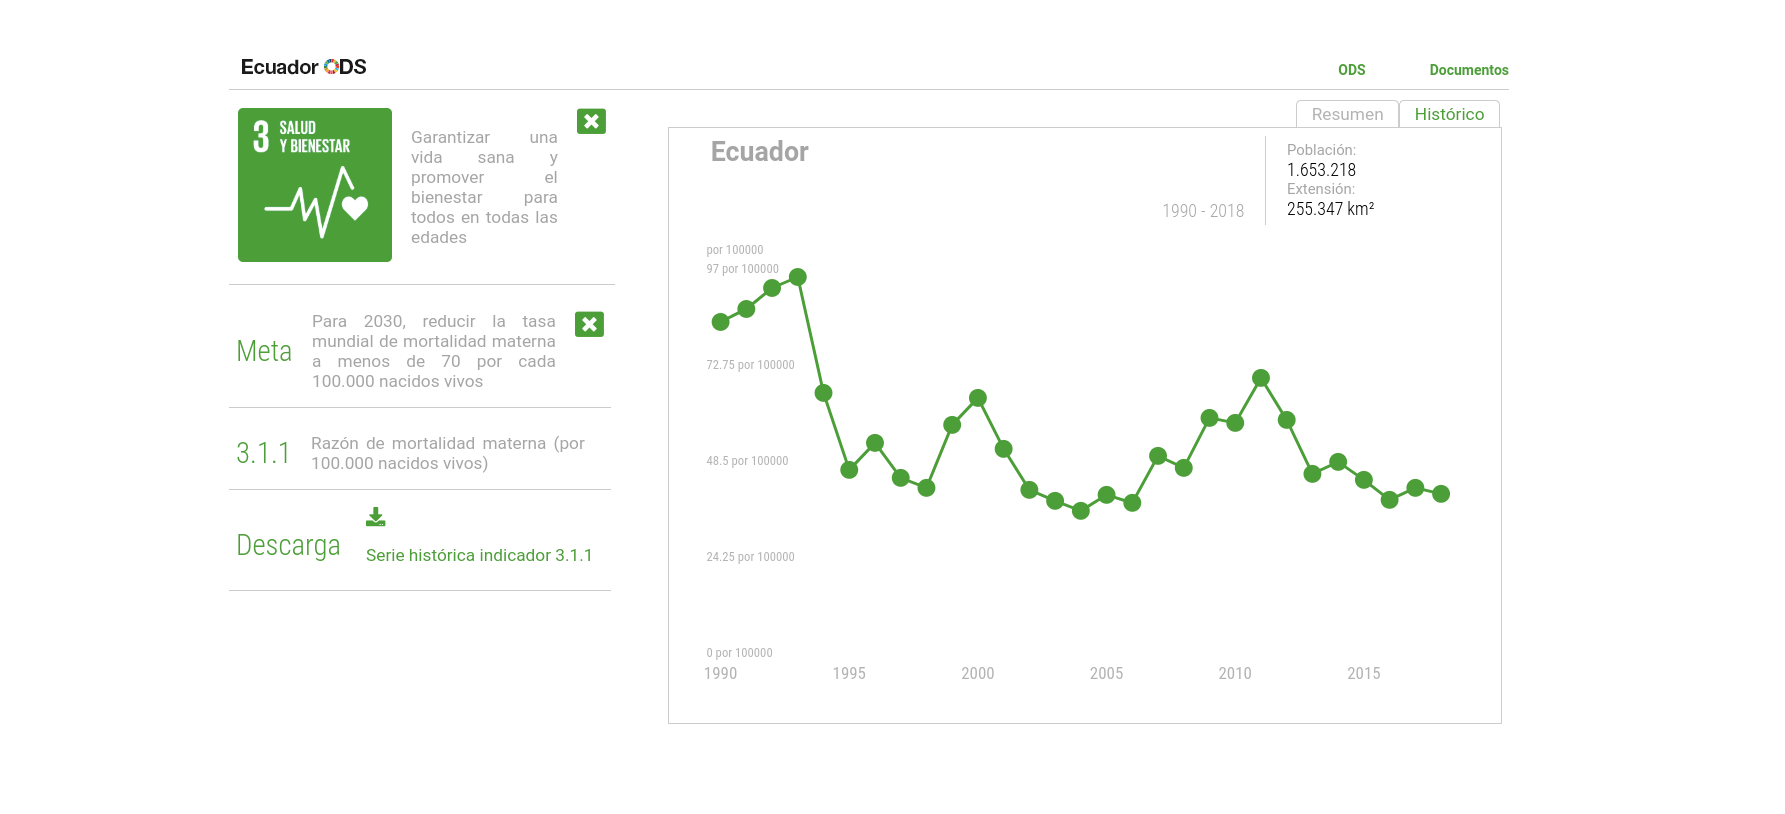Click the Salud y Bienestar goal 3 tile
The height and width of the screenshot is (814, 1785).
tap(315, 185)
